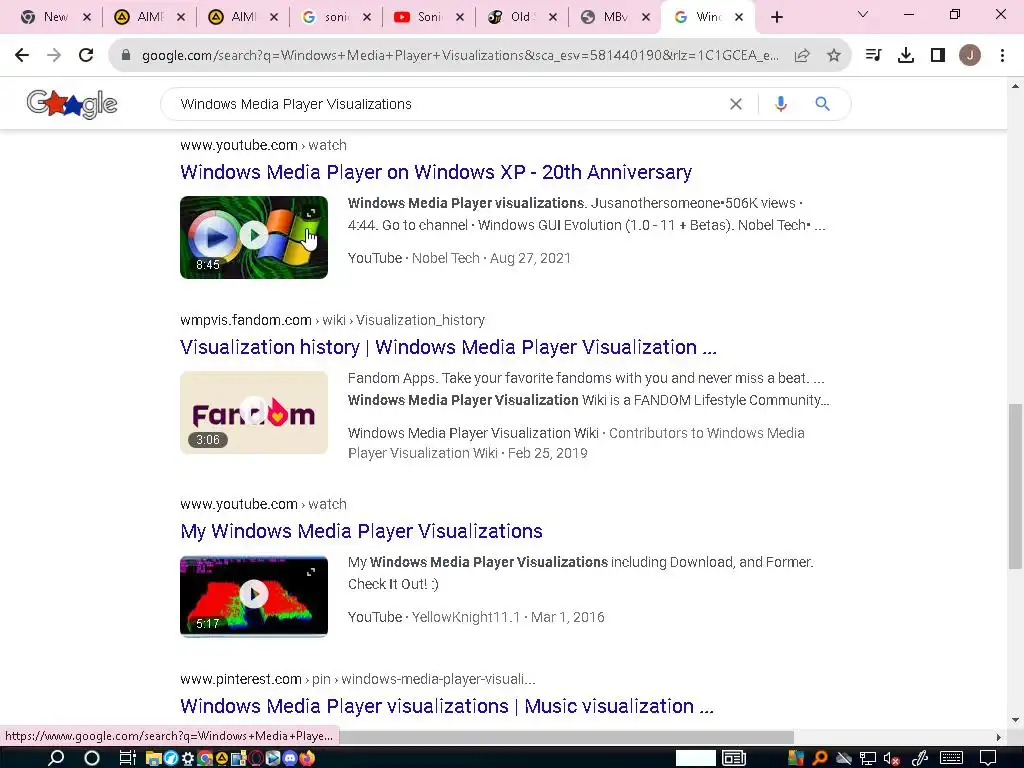This screenshot has width=1024, height=768.
Task: Start voice search with microphone
Action: pos(780,104)
